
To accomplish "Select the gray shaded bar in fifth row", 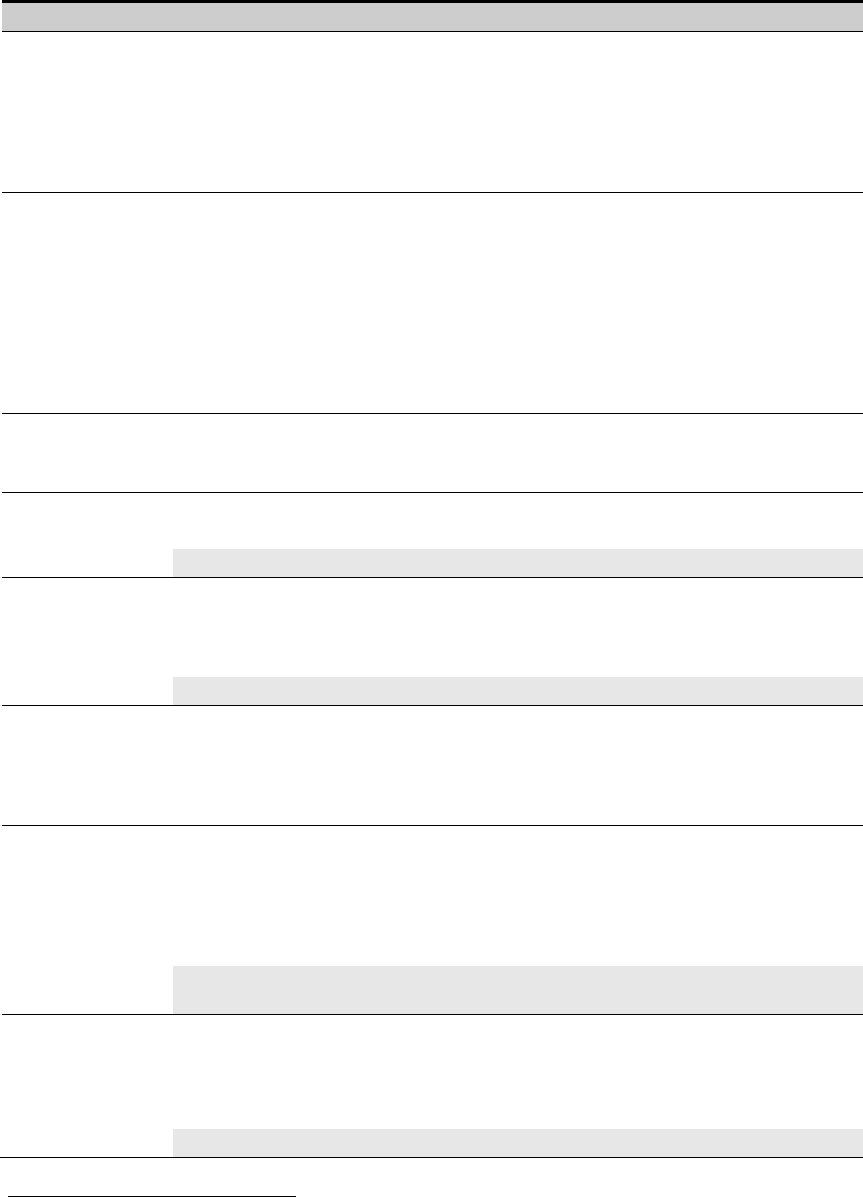I will [x=517, y=691].
